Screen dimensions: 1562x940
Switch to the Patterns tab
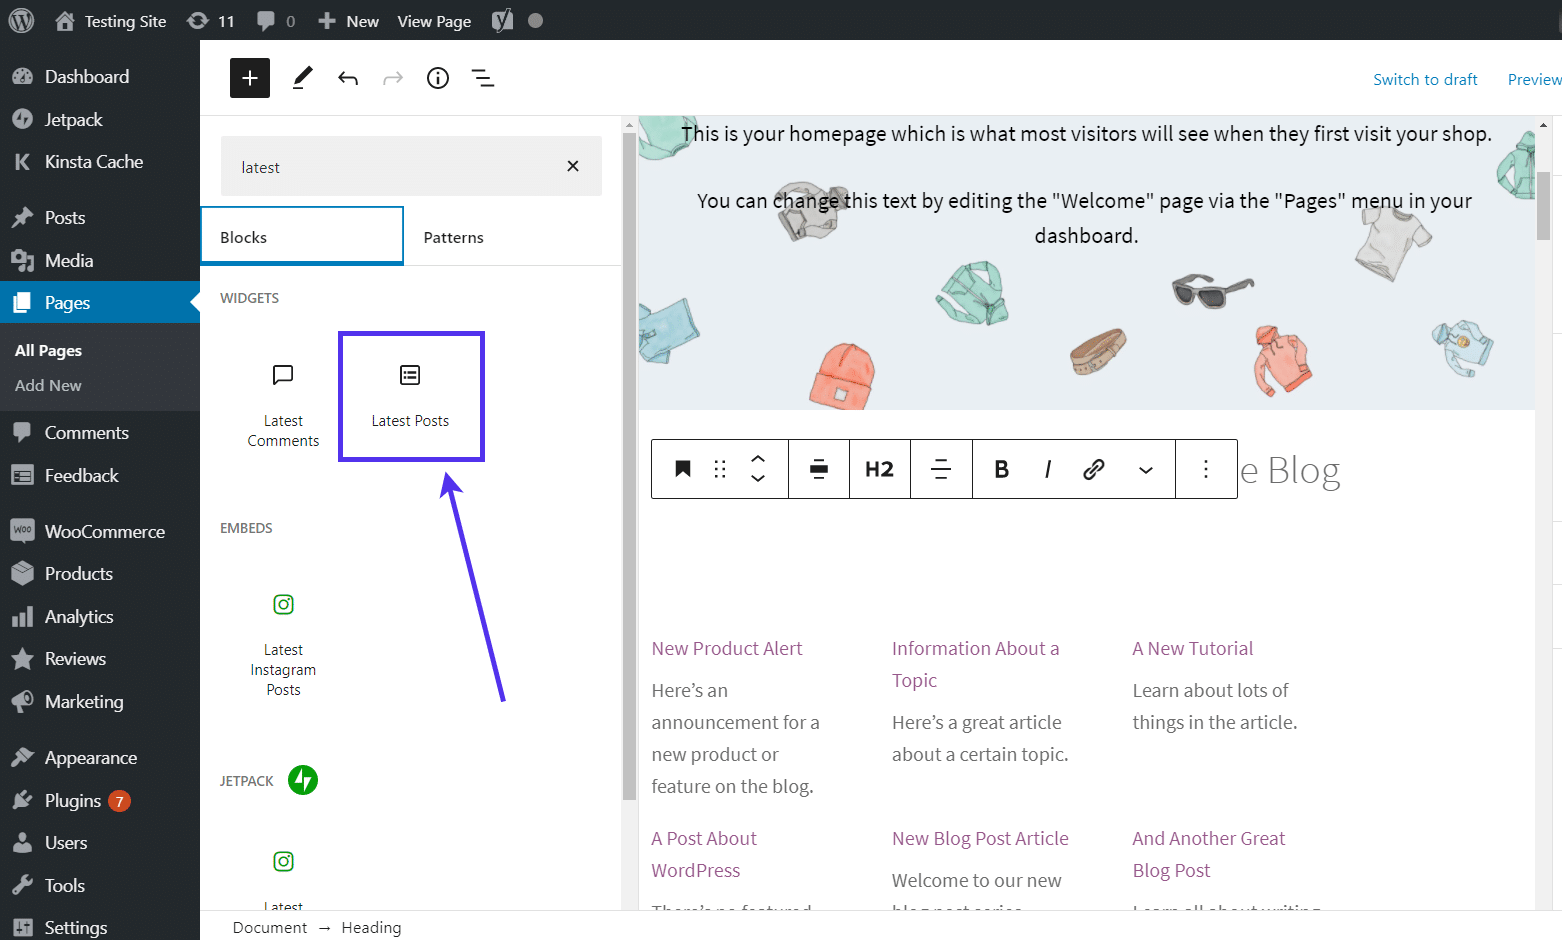pyautogui.click(x=454, y=237)
